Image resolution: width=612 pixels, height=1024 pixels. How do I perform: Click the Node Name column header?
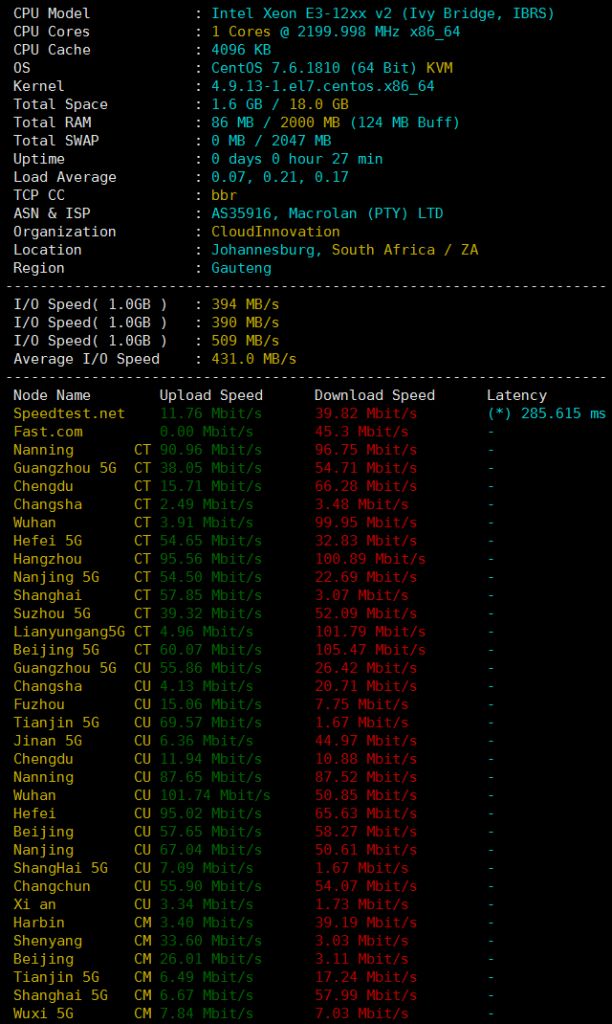pos(52,396)
